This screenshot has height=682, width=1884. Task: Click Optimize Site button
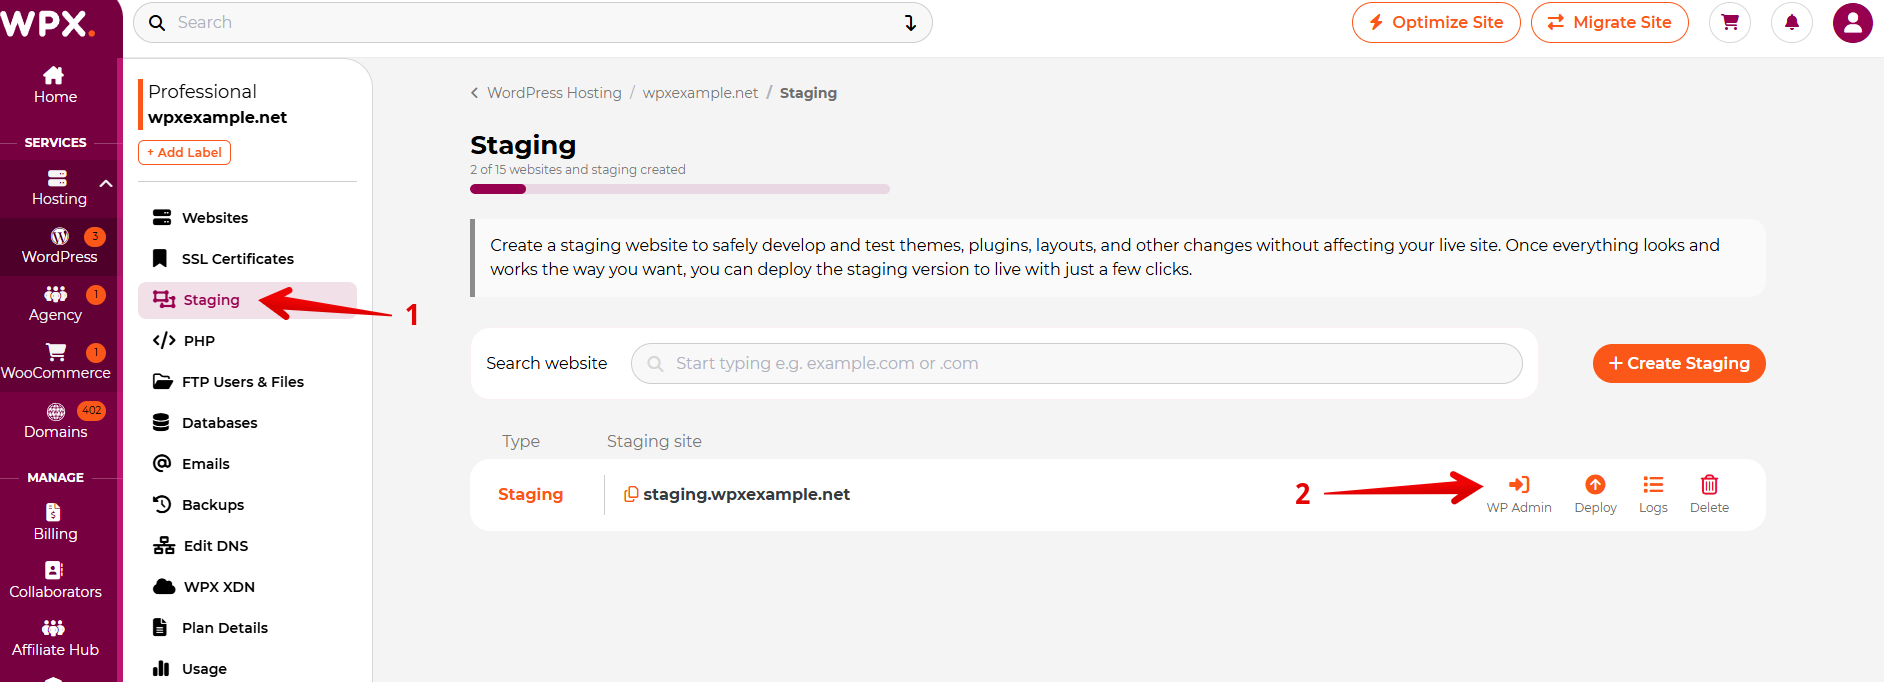(x=1436, y=22)
